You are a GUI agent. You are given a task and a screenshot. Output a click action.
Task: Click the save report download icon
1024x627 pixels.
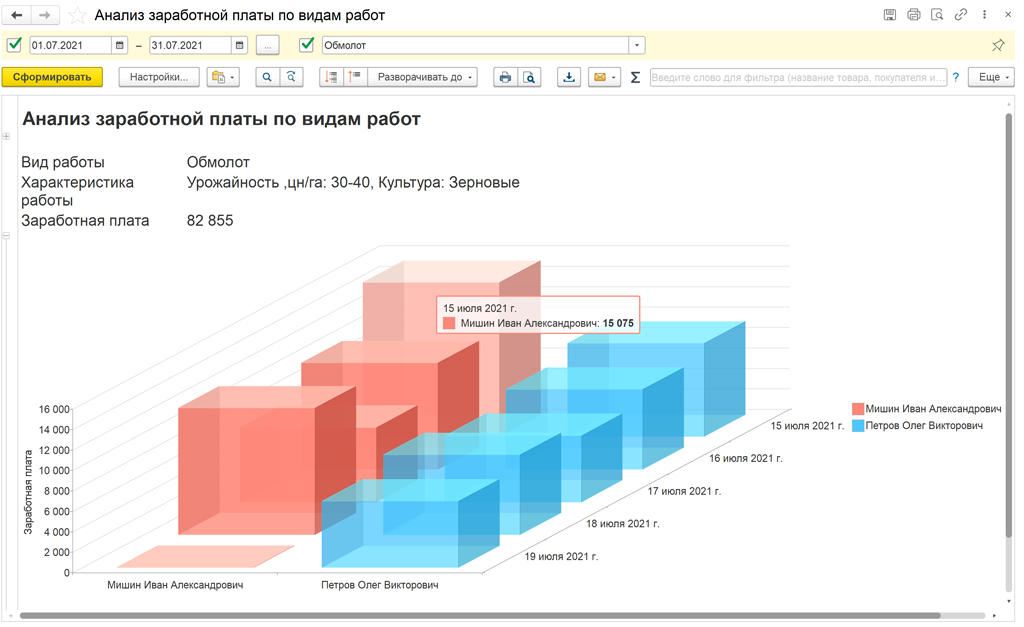tap(568, 77)
